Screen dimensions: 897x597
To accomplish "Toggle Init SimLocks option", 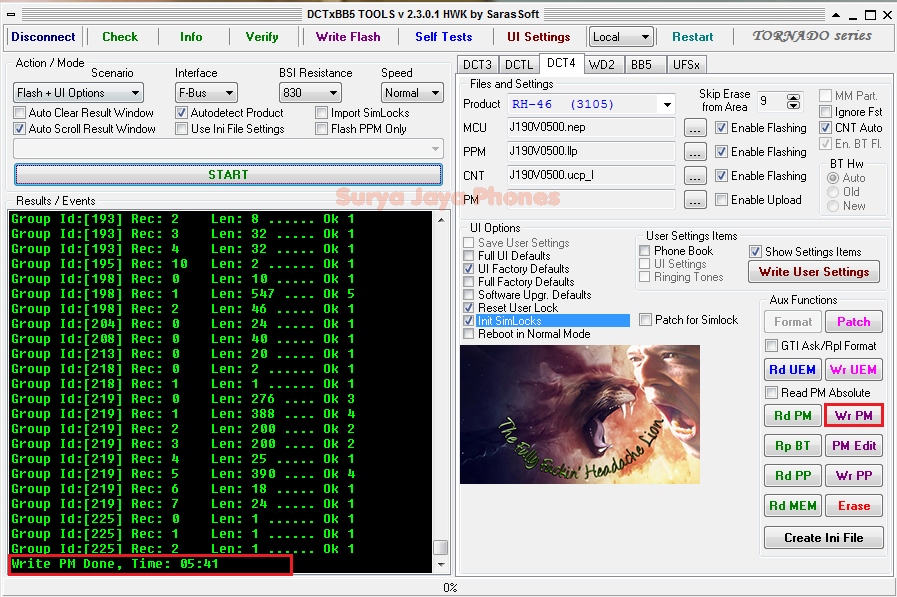I will tap(469, 321).
